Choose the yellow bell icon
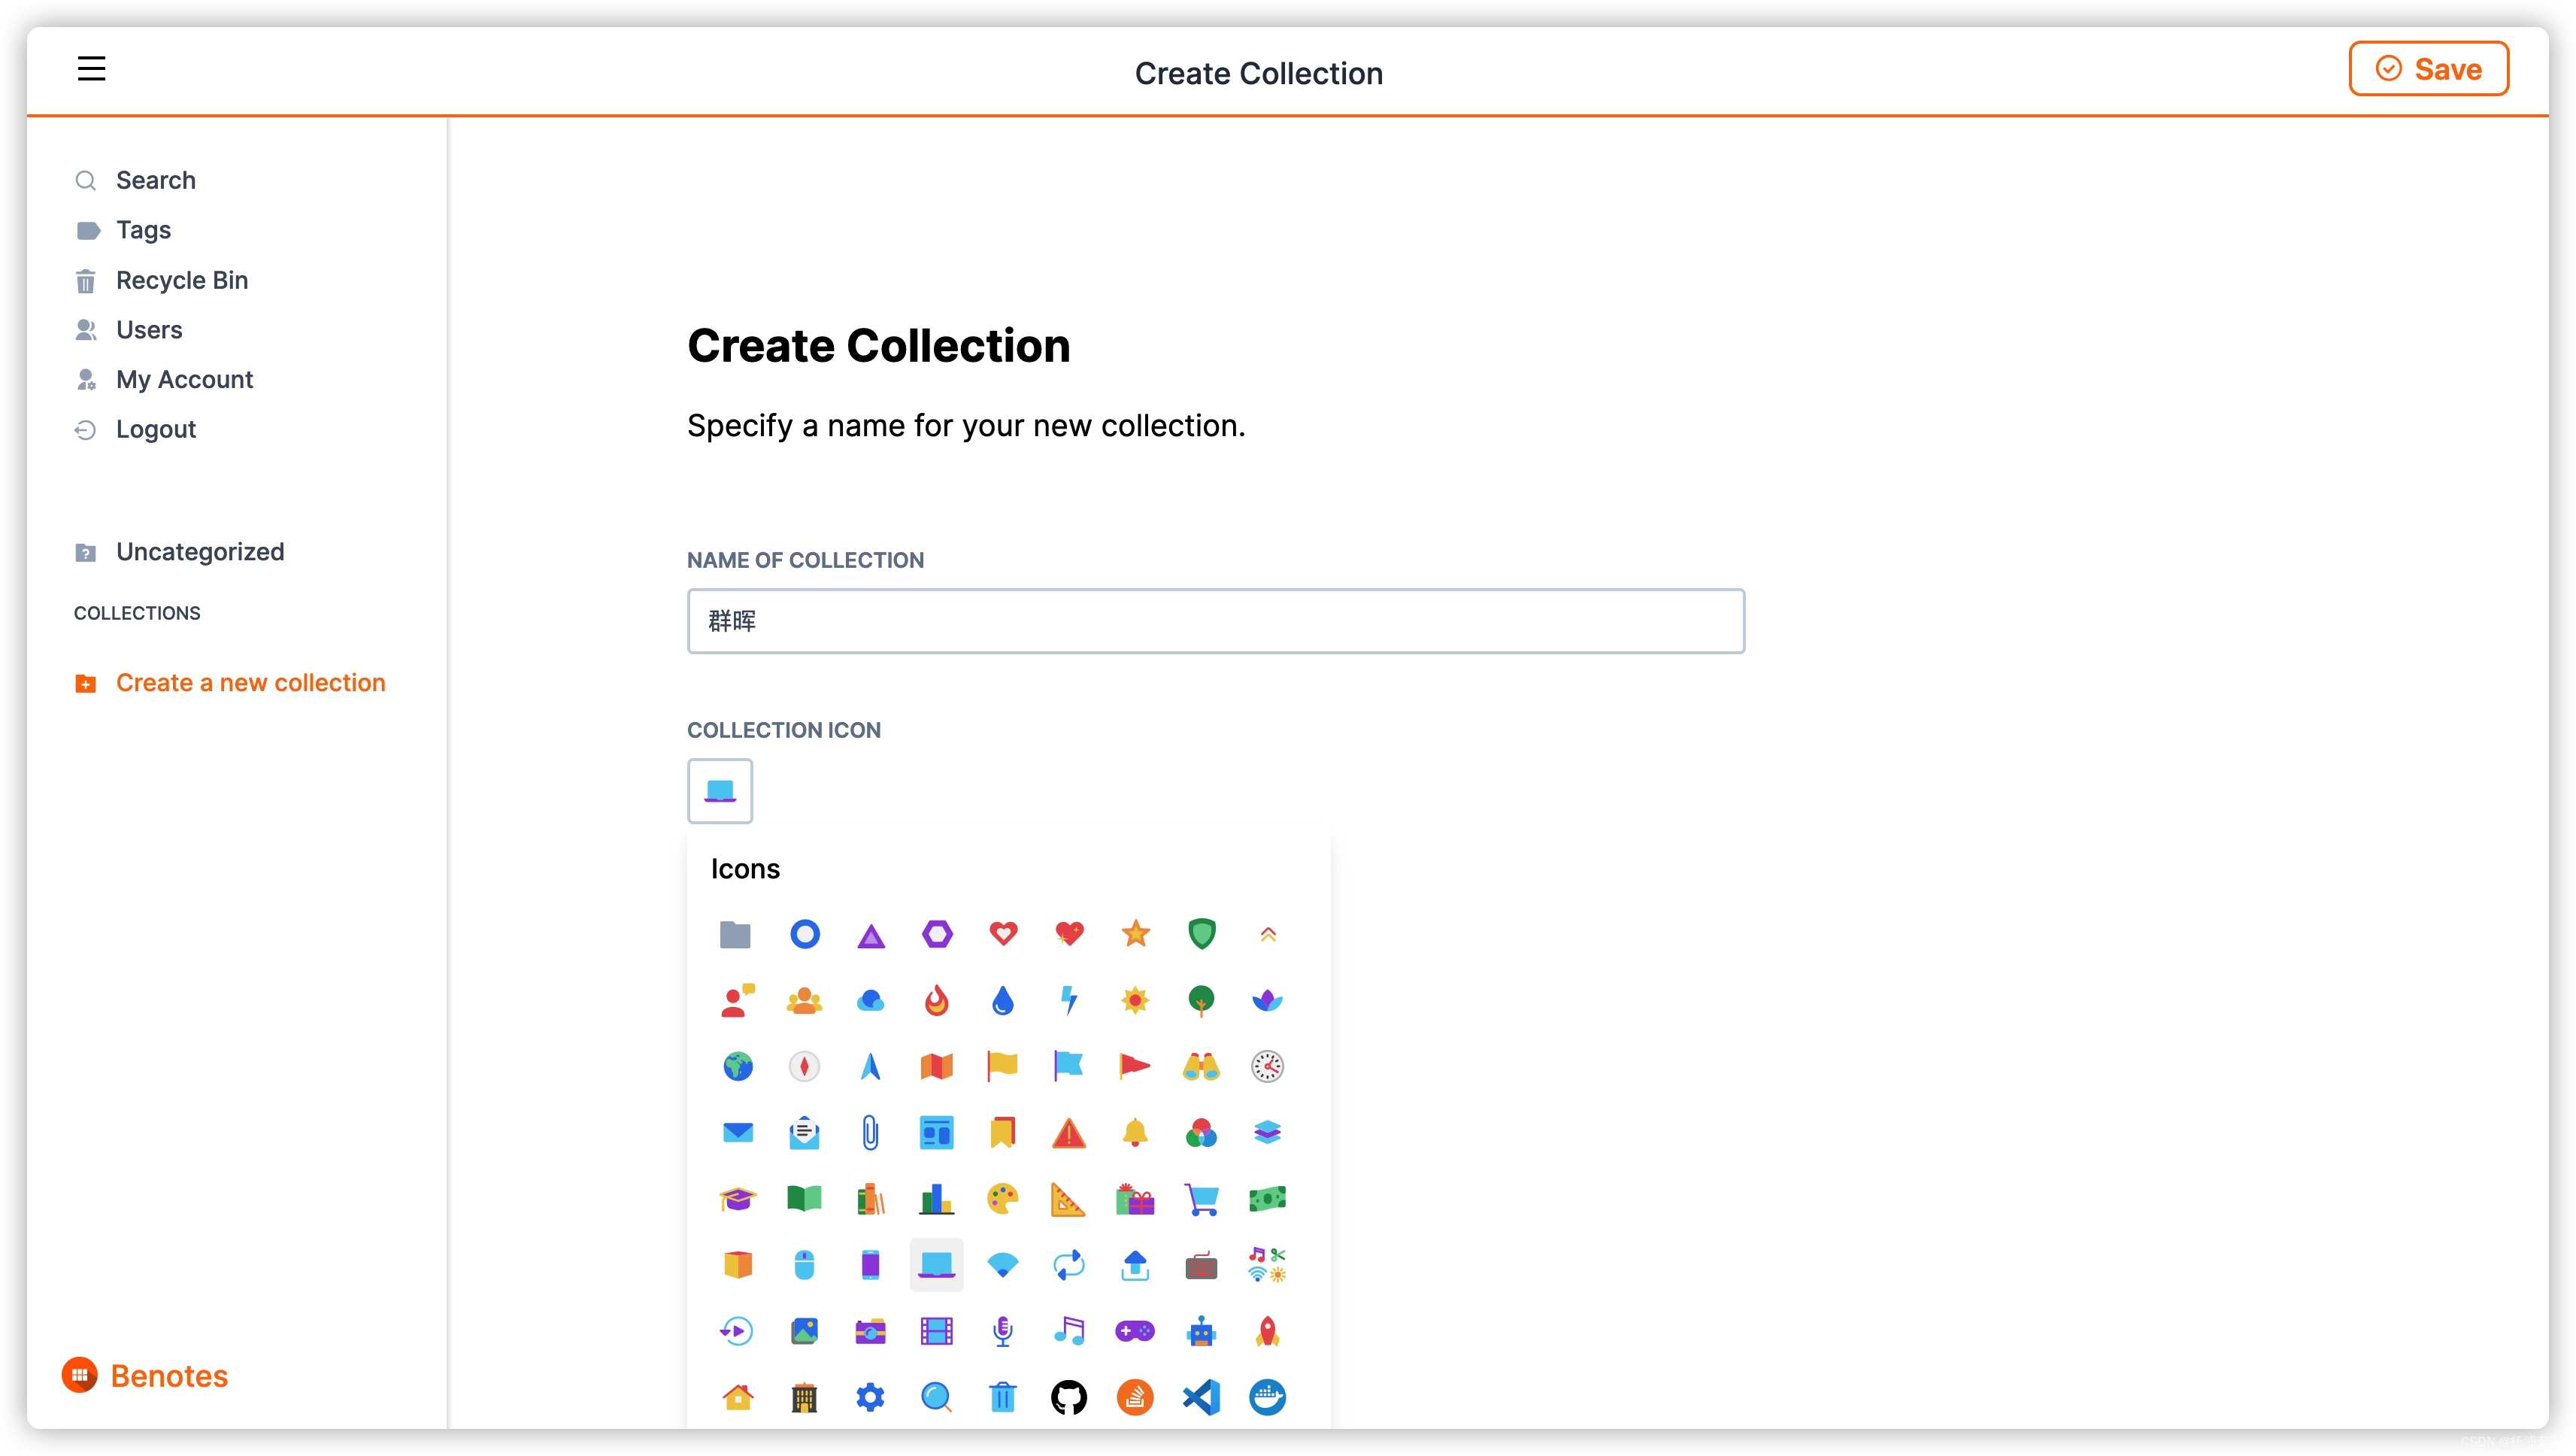 [1135, 1132]
